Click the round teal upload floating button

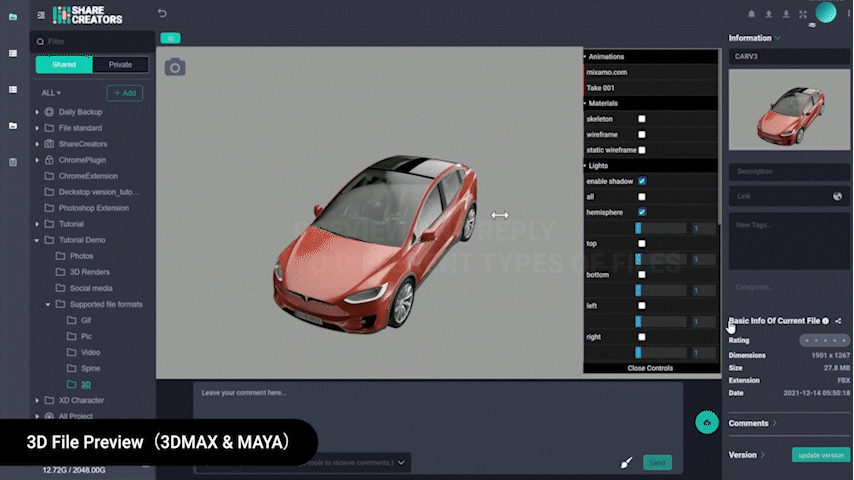tap(707, 422)
